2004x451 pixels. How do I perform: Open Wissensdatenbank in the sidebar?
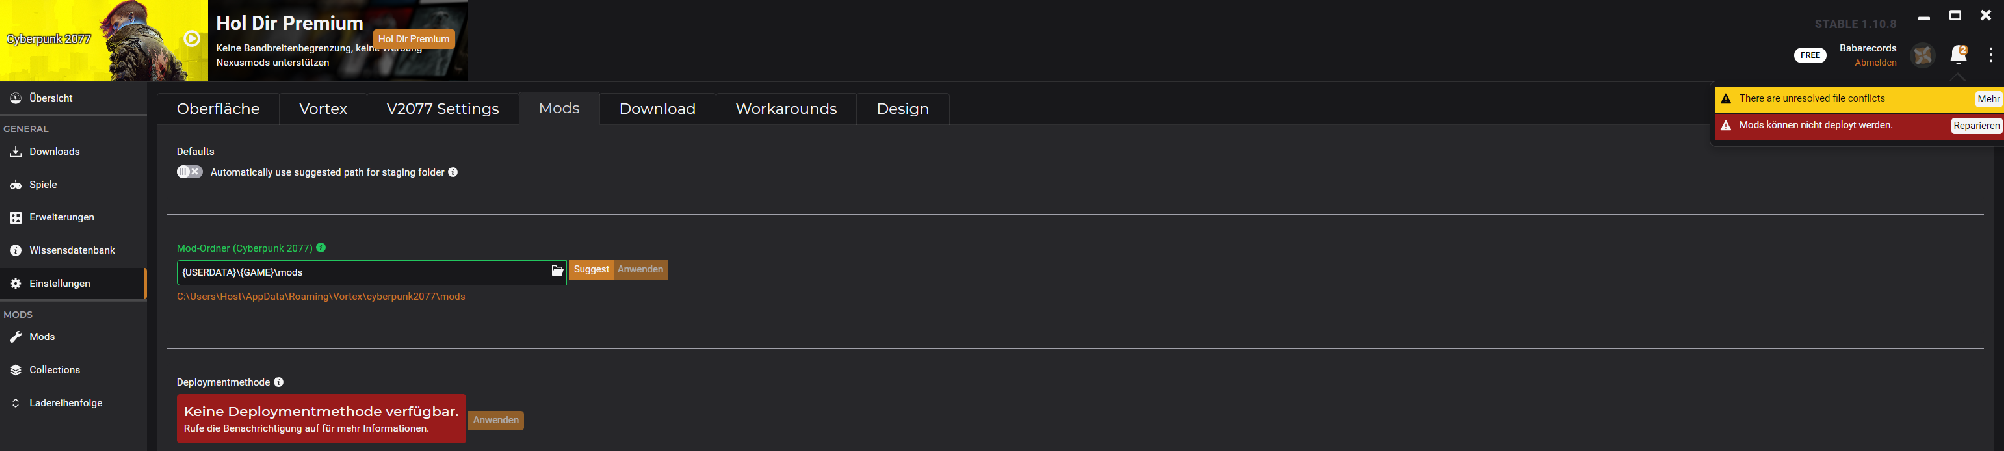(x=71, y=250)
